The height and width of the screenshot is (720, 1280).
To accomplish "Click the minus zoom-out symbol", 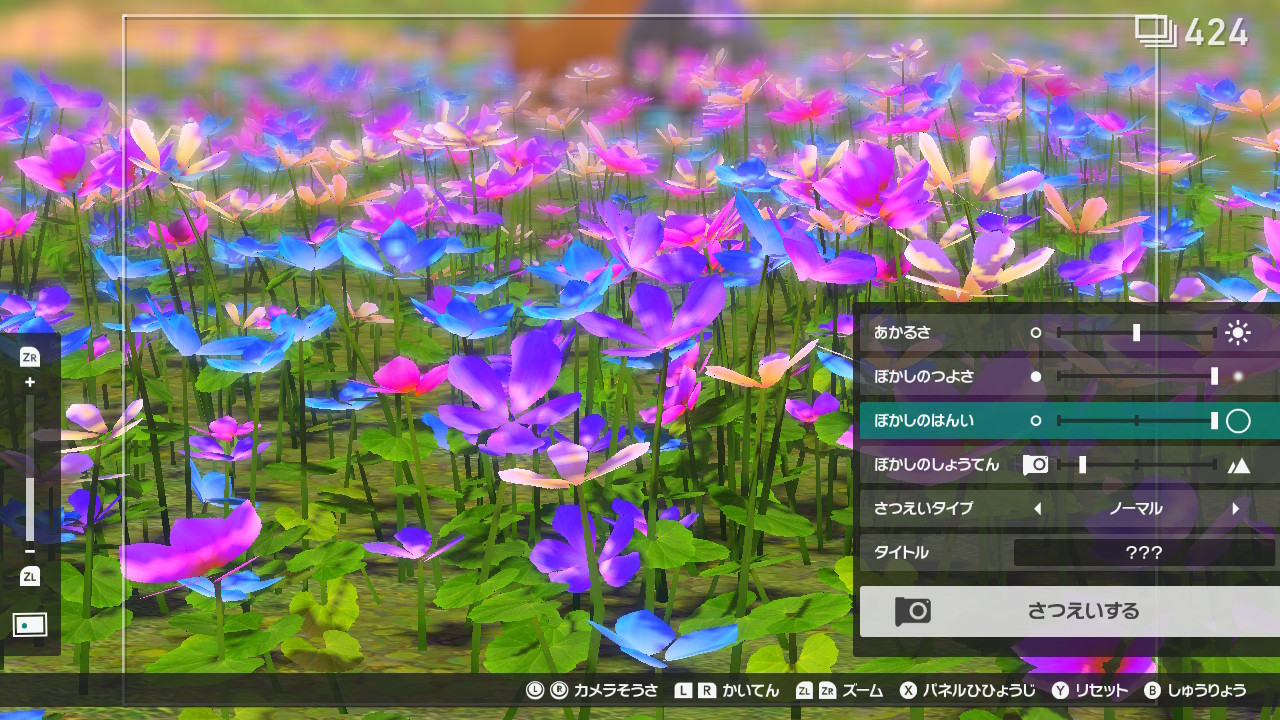I will coord(29,552).
